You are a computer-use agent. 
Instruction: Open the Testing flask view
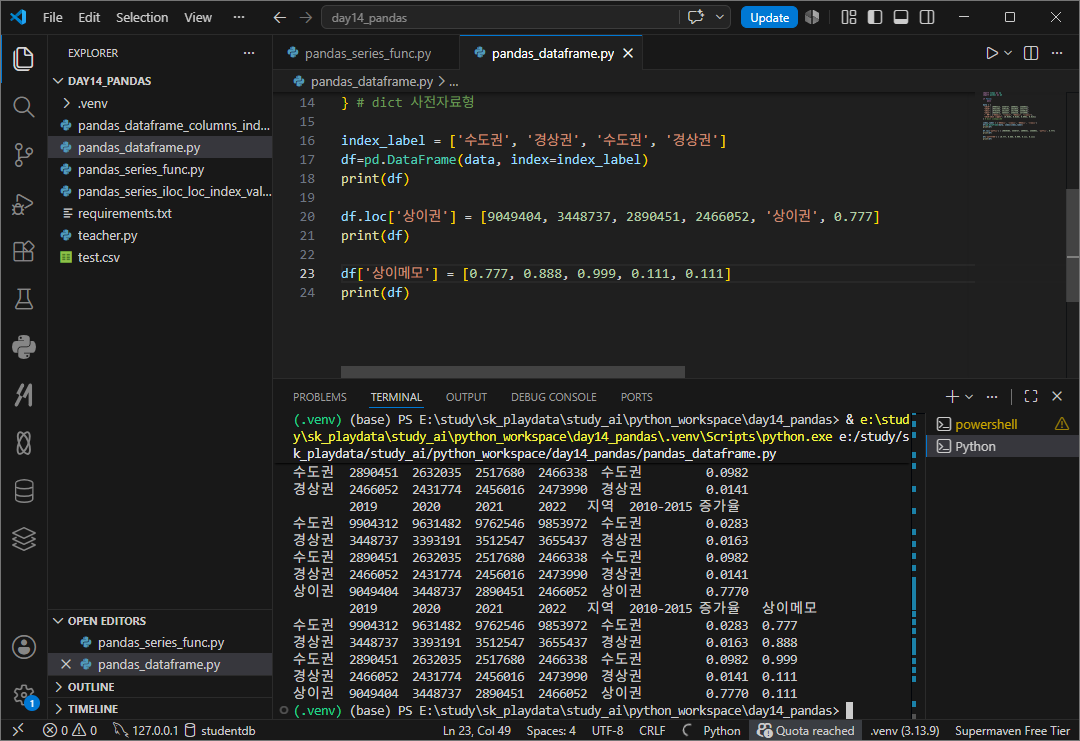pos(23,299)
